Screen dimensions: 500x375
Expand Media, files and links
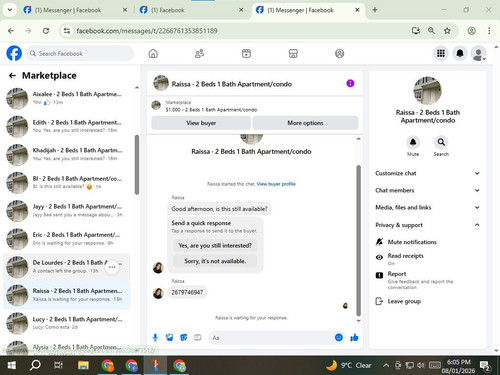(x=428, y=207)
